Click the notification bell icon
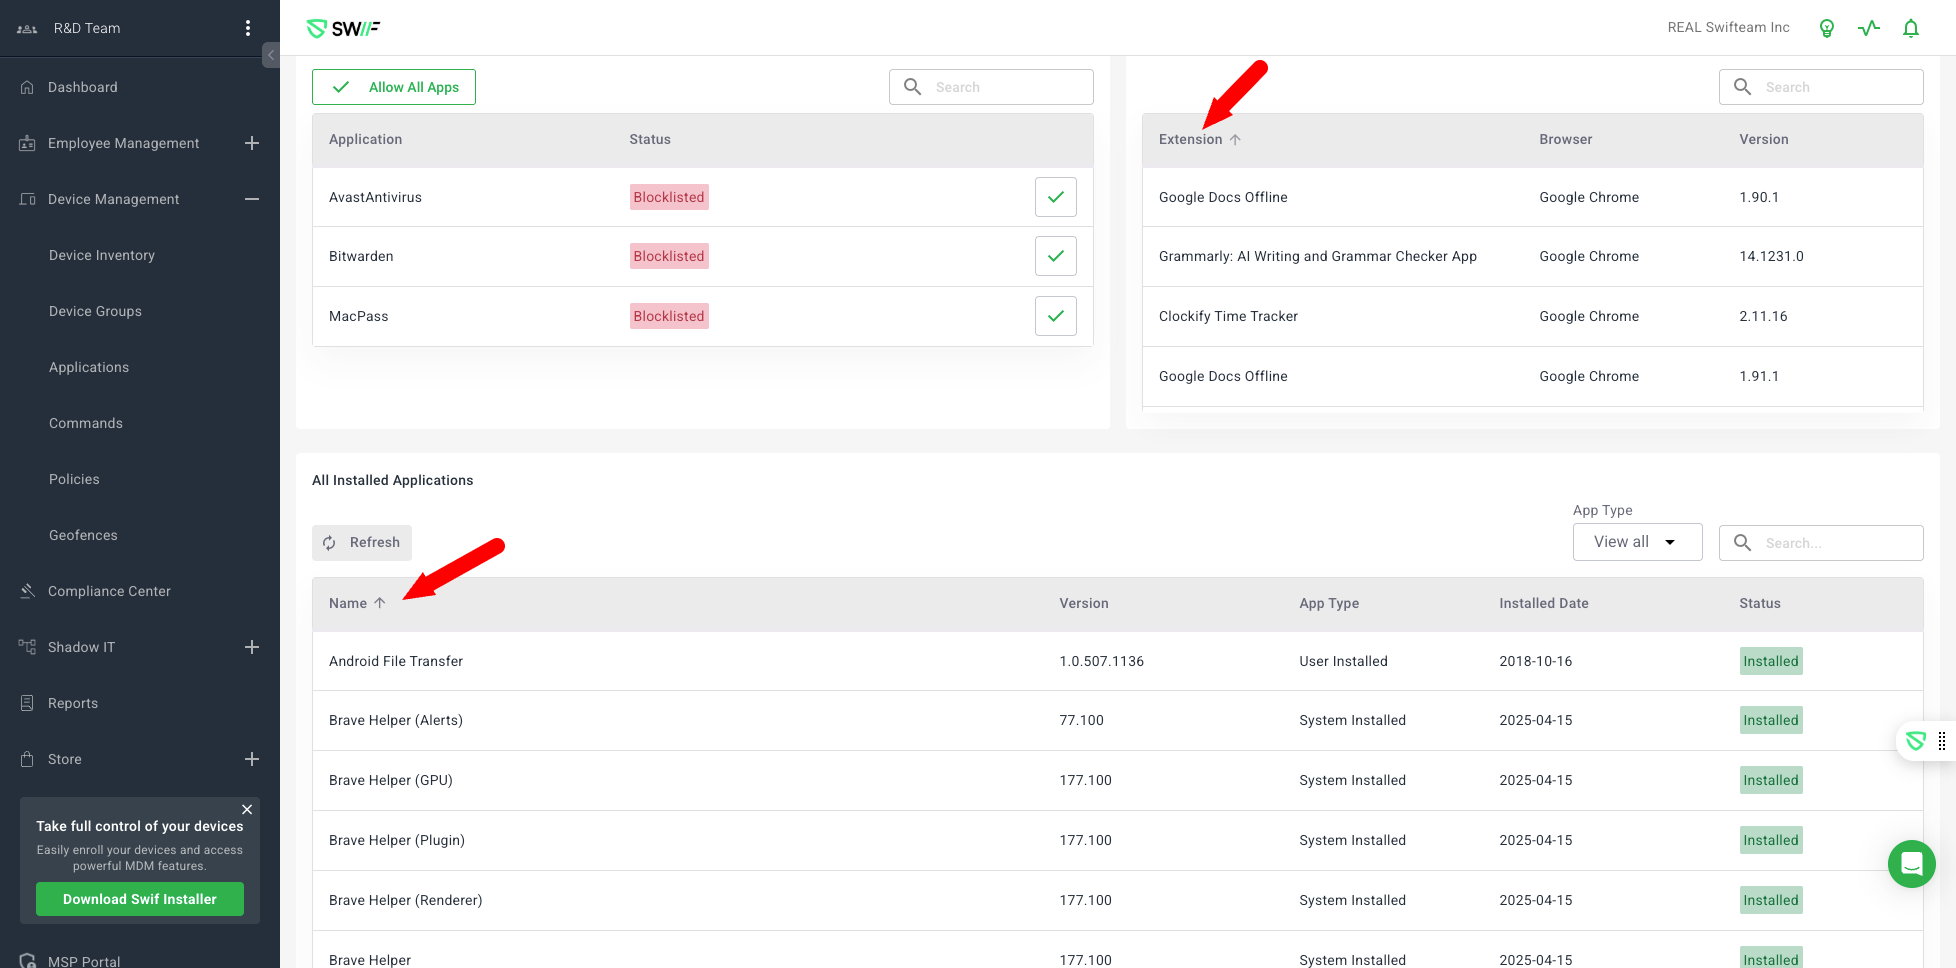This screenshot has height=968, width=1956. (x=1910, y=28)
